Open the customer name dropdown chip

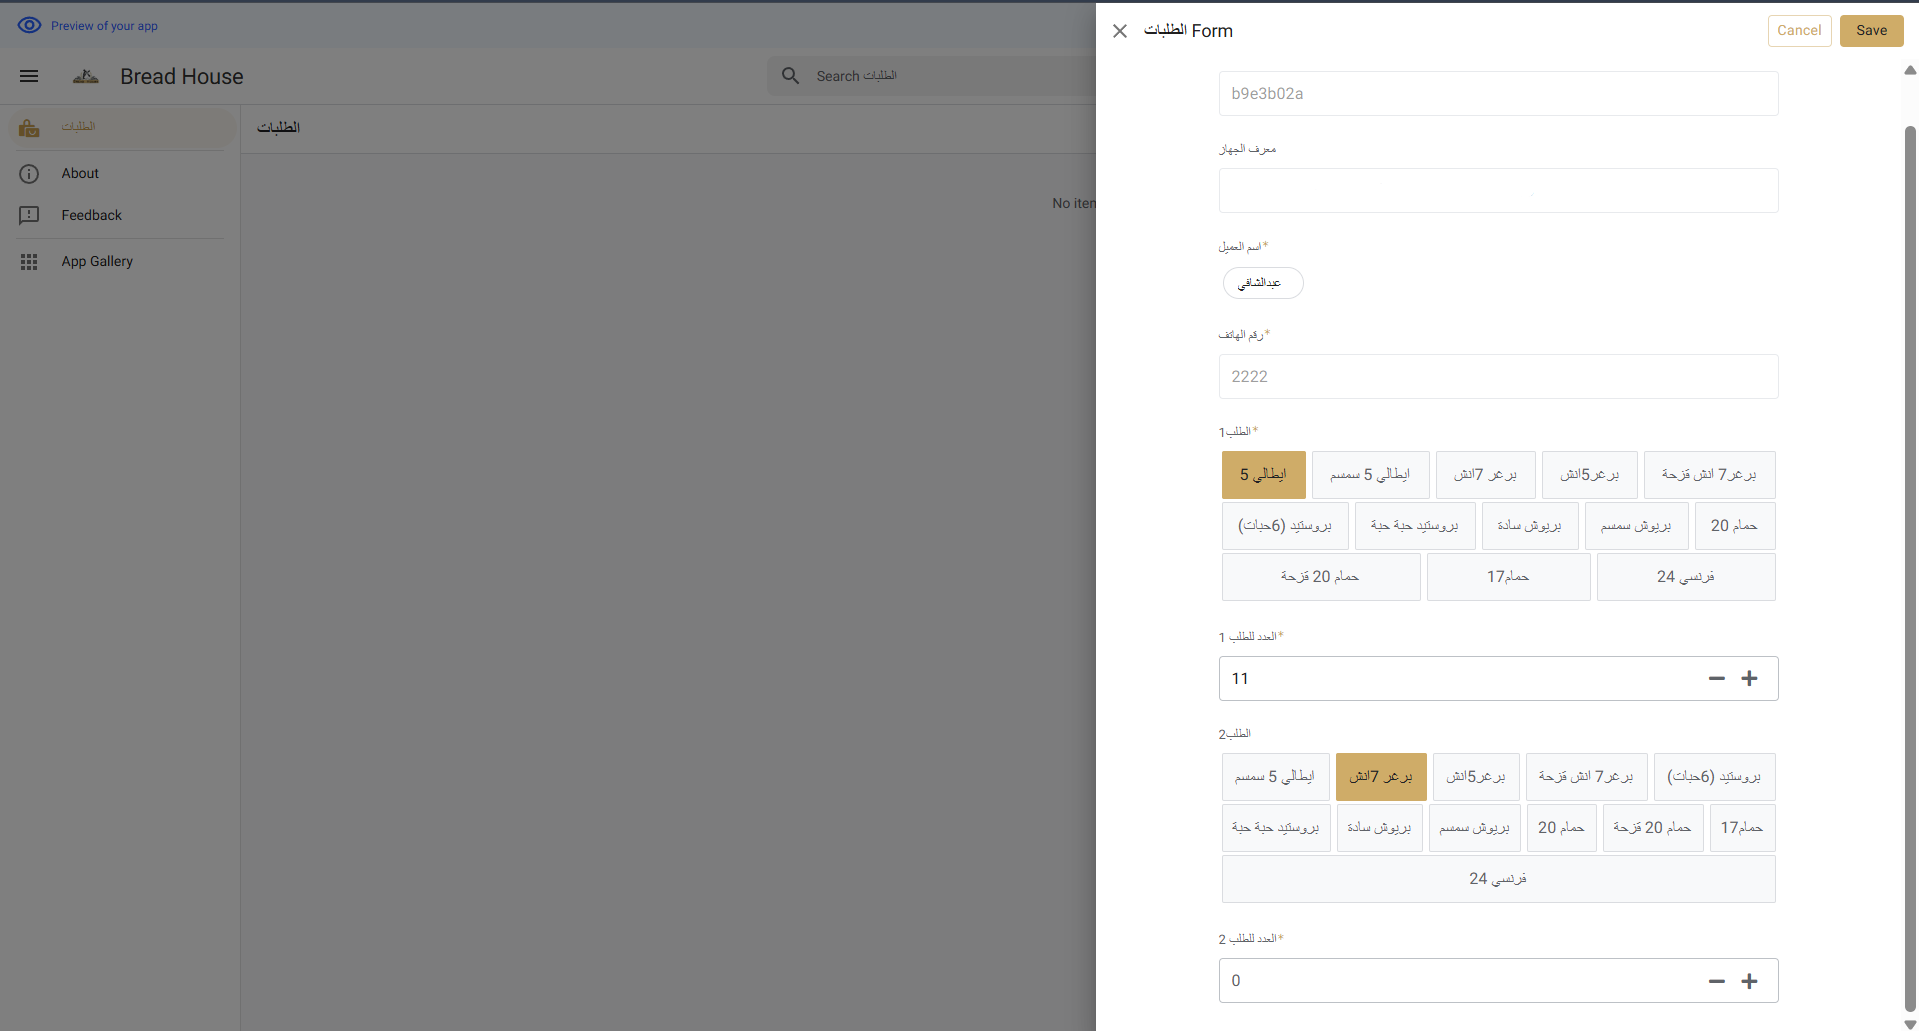tap(1262, 283)
